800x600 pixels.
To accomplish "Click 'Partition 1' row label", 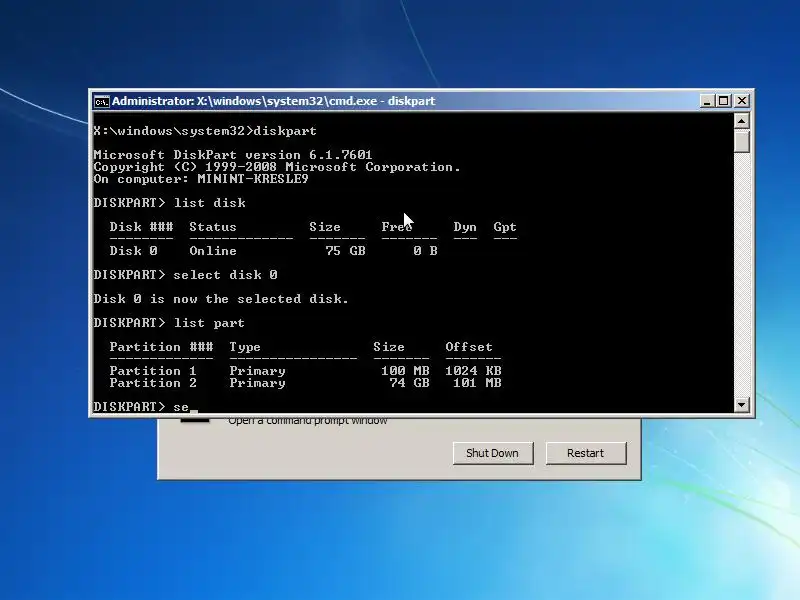I will pos(153,370).
